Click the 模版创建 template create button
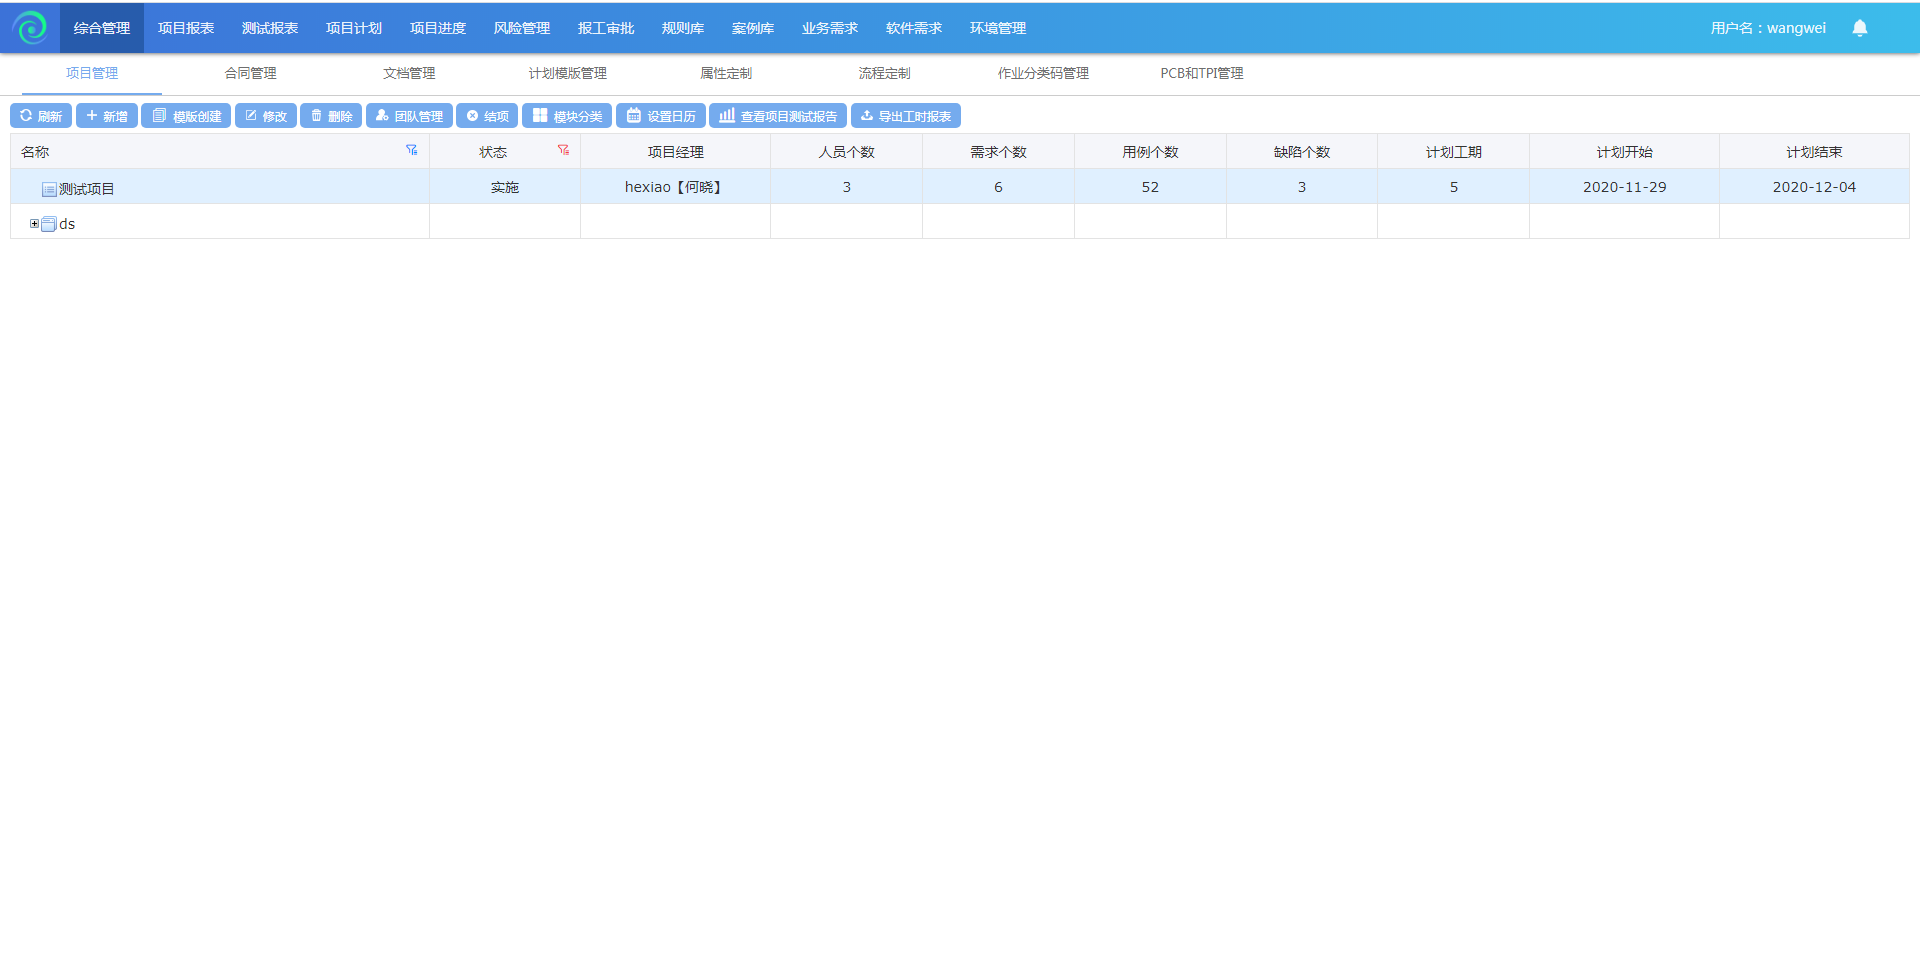 [x=186, y=116]
